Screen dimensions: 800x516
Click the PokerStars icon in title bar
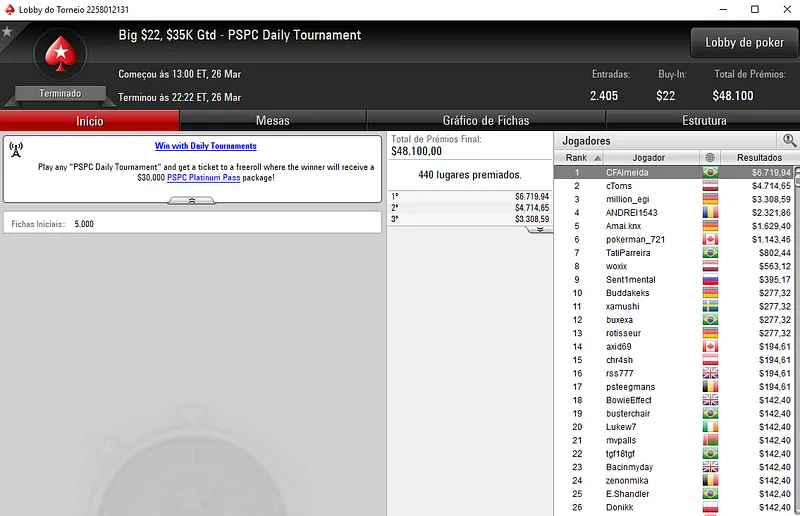click(x=9, y=9)
